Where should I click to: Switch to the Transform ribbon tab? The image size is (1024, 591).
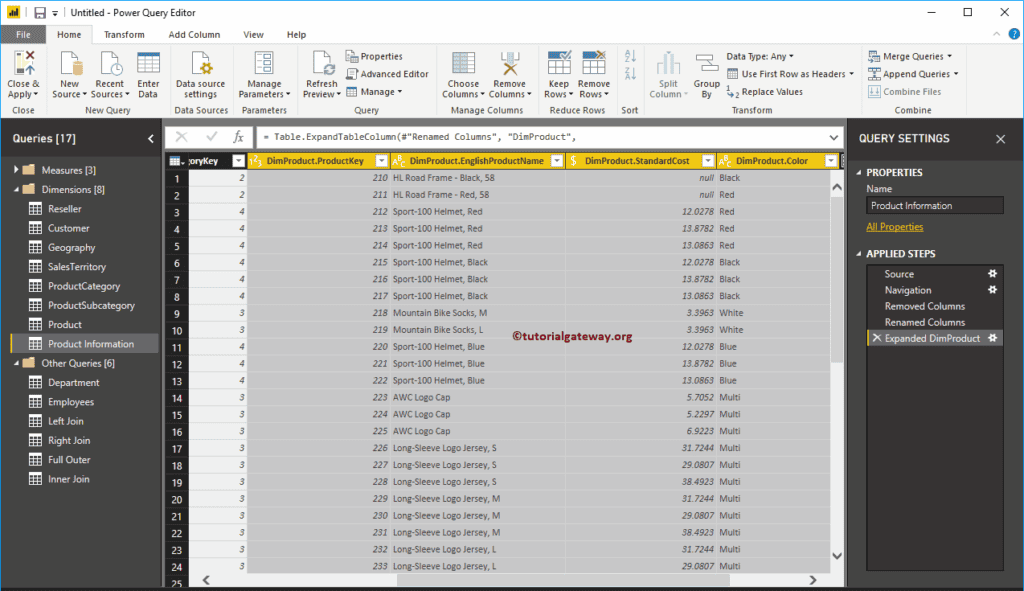pyautogui.click(x=124, y=33)
